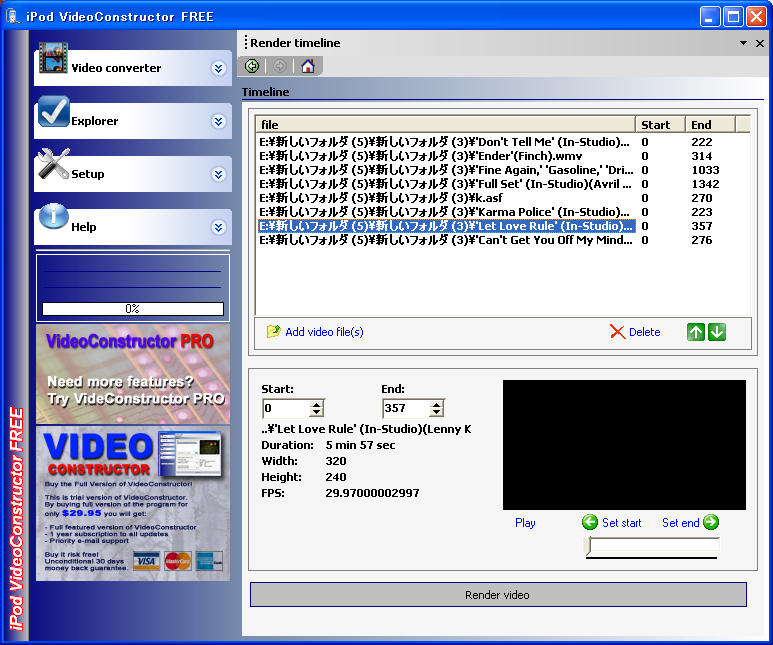
Task: Increase the End value spinner
Action: point(436,404)
